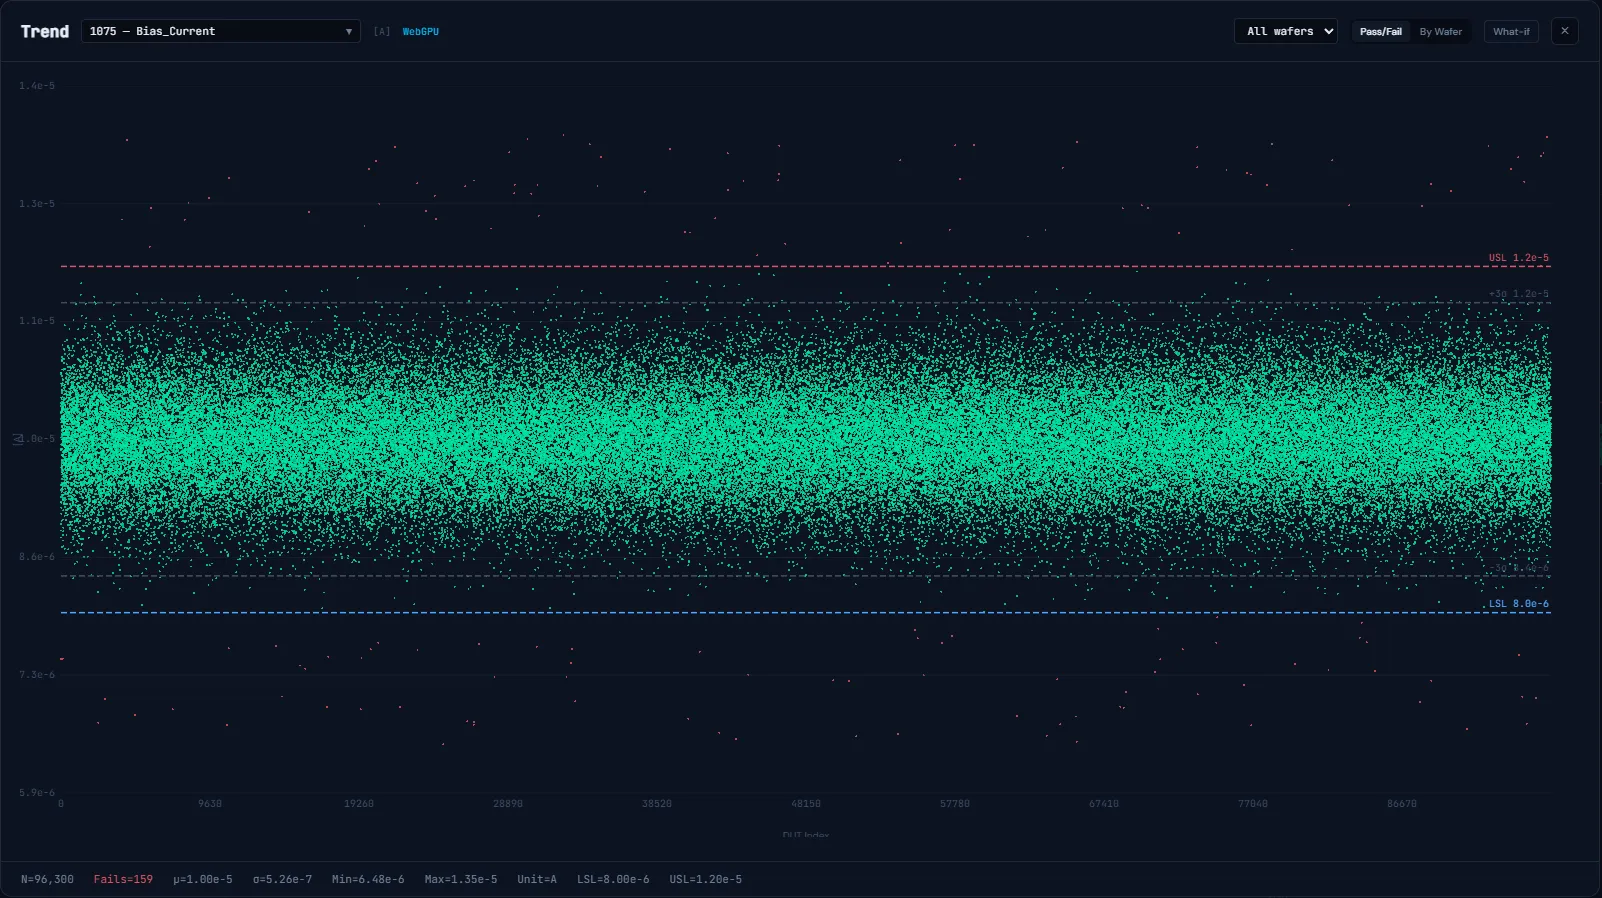
Task: Click the USL 1.2e-5 limit label
Action: (1518, 258)
